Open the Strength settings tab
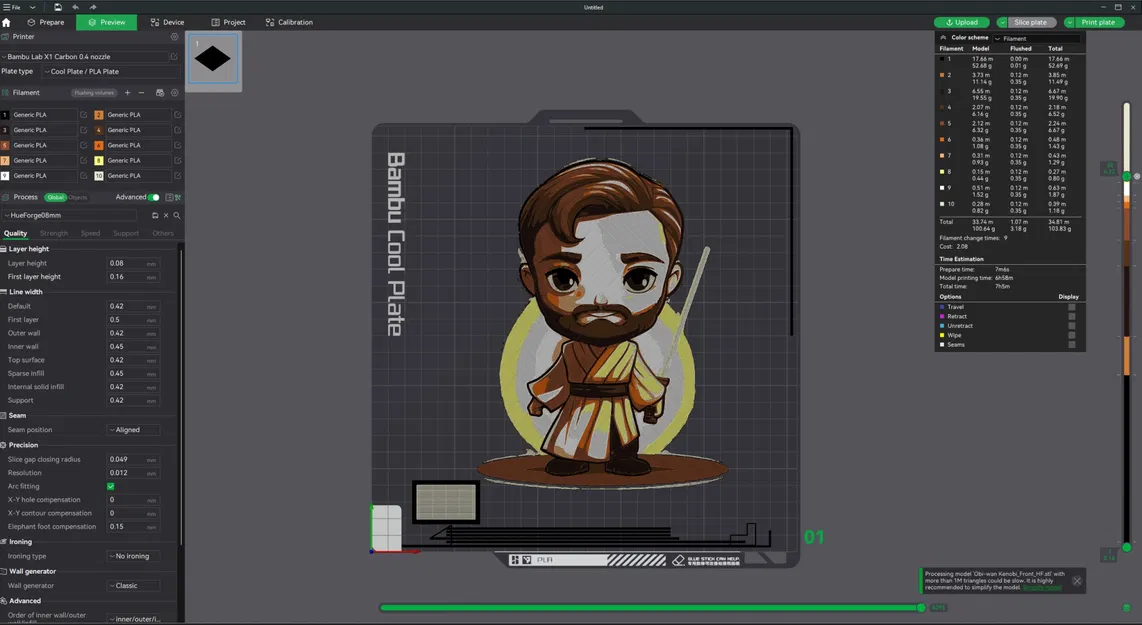The height and width of the screenshot is (625, 1142). (x=54, y=232)
